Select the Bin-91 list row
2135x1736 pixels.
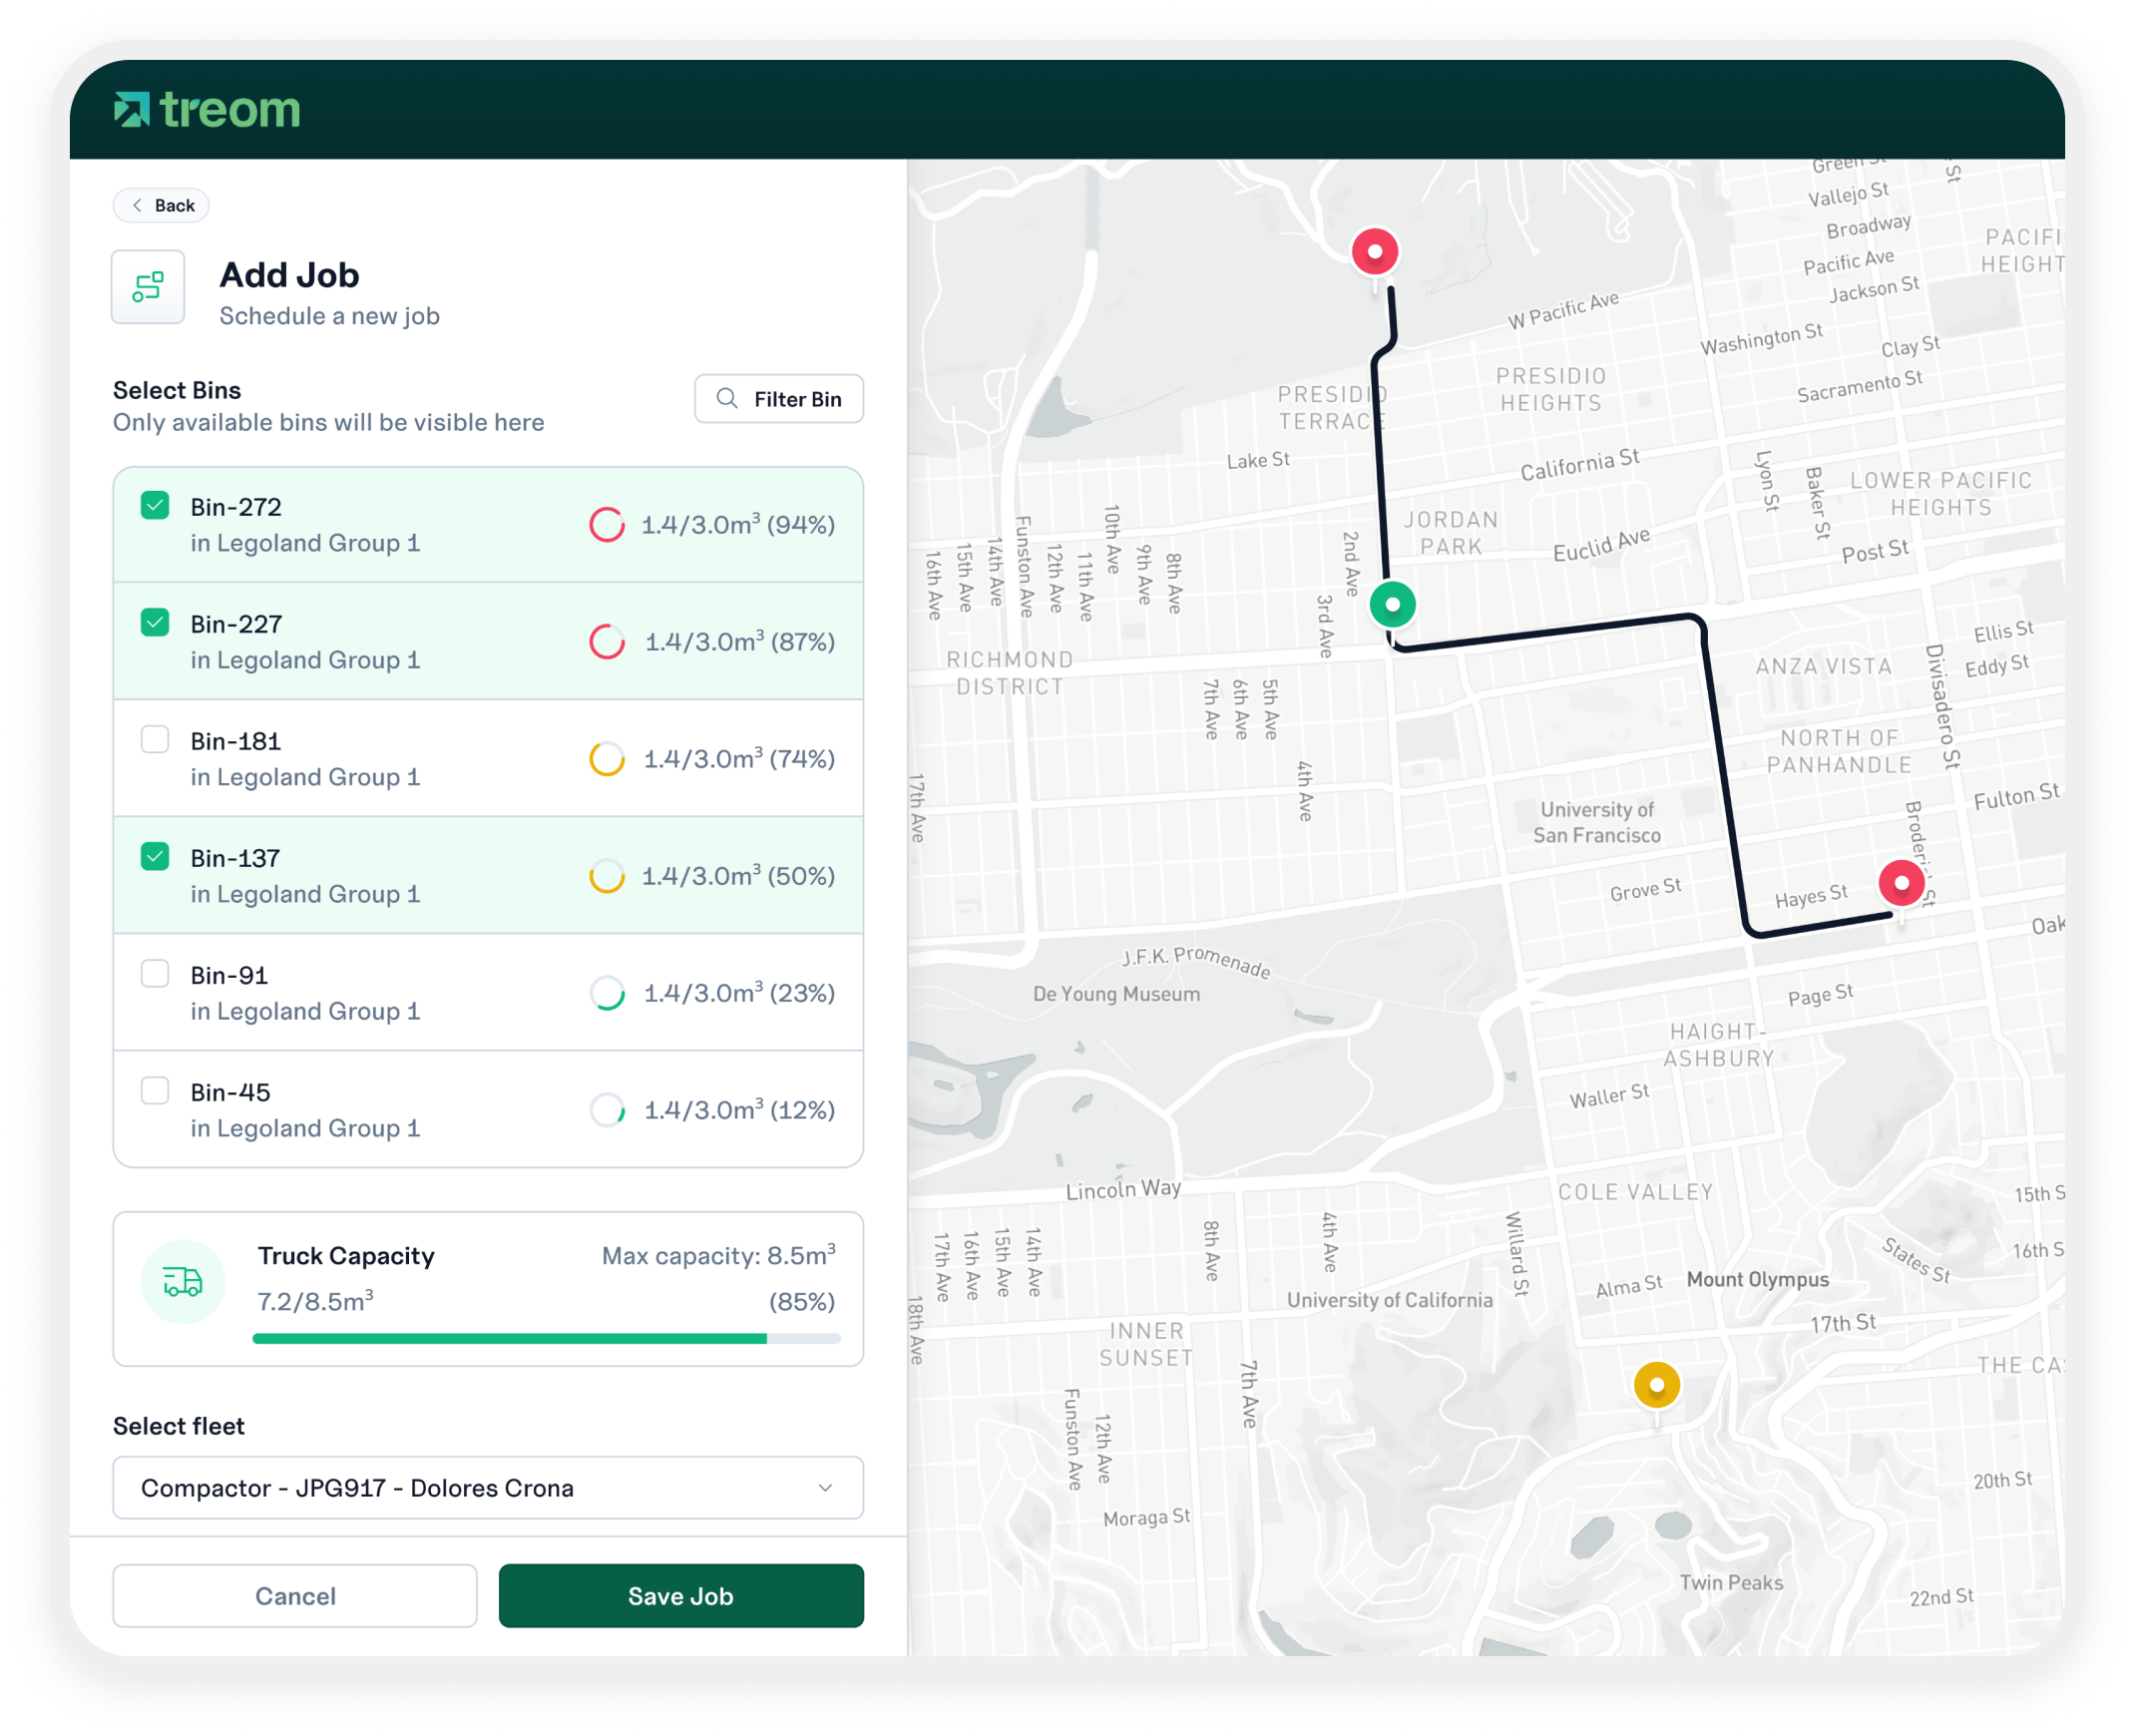(488, 992)
